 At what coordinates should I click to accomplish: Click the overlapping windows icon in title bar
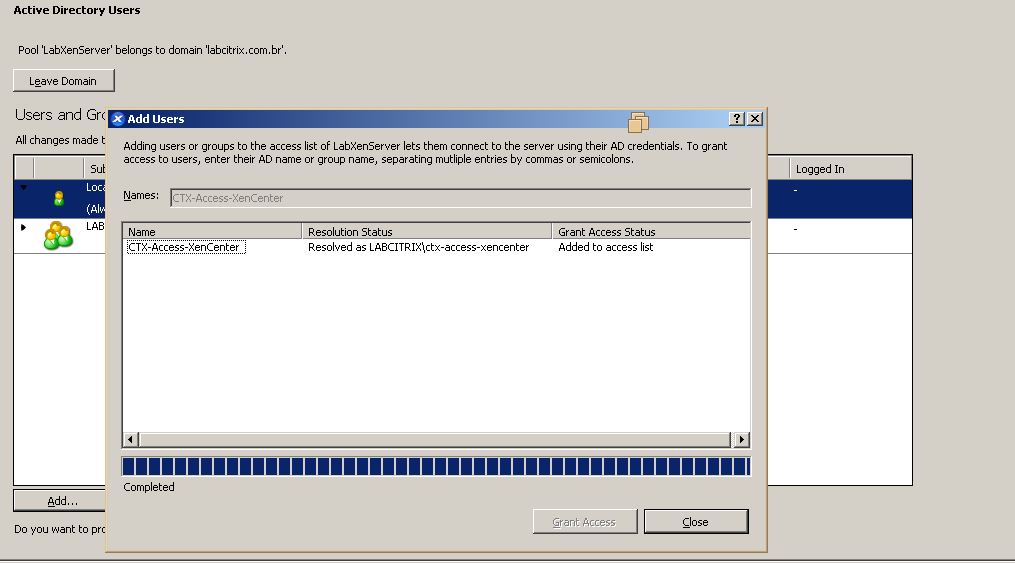tap(638, 122)
